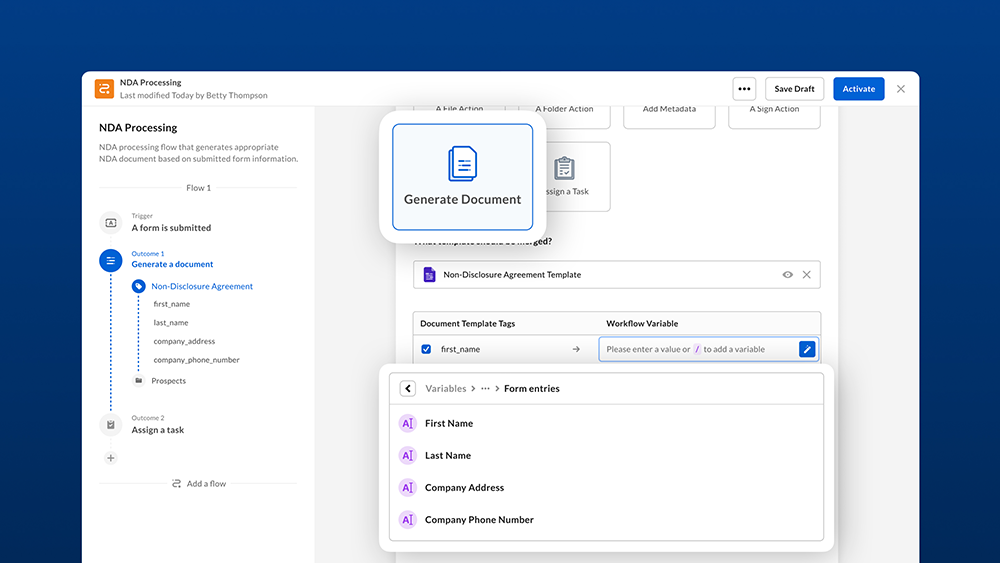Close the NDA Processing workflow editor

pos(901,89)
